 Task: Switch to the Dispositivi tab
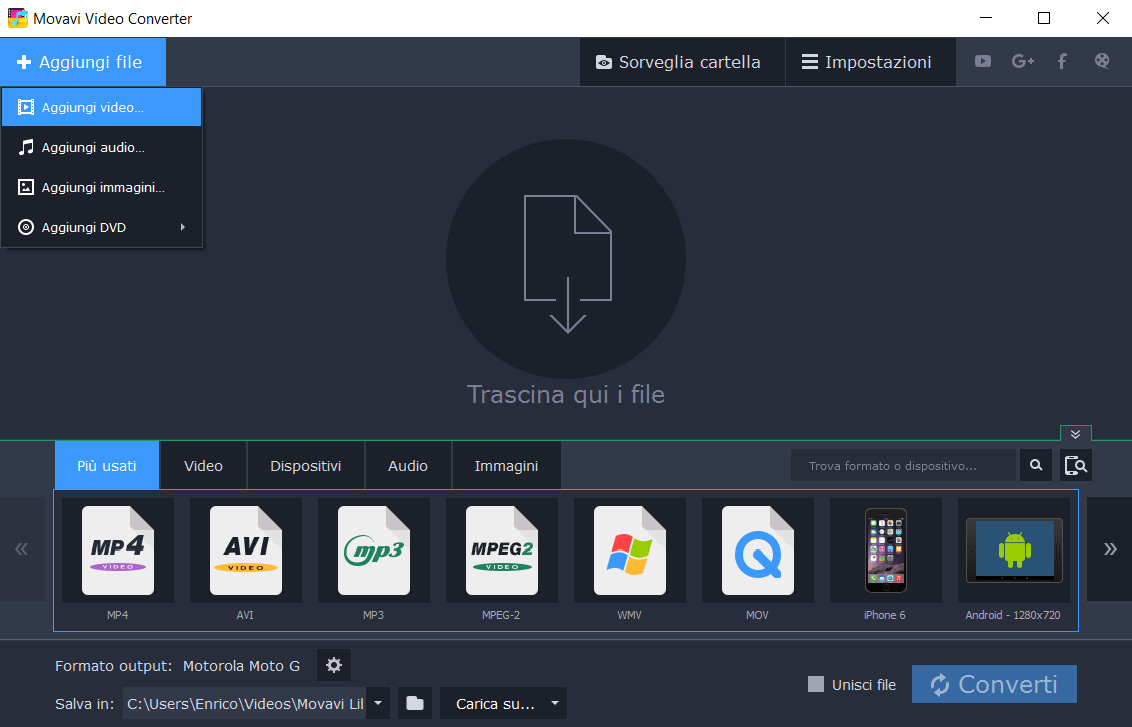[x=305, y=466]
